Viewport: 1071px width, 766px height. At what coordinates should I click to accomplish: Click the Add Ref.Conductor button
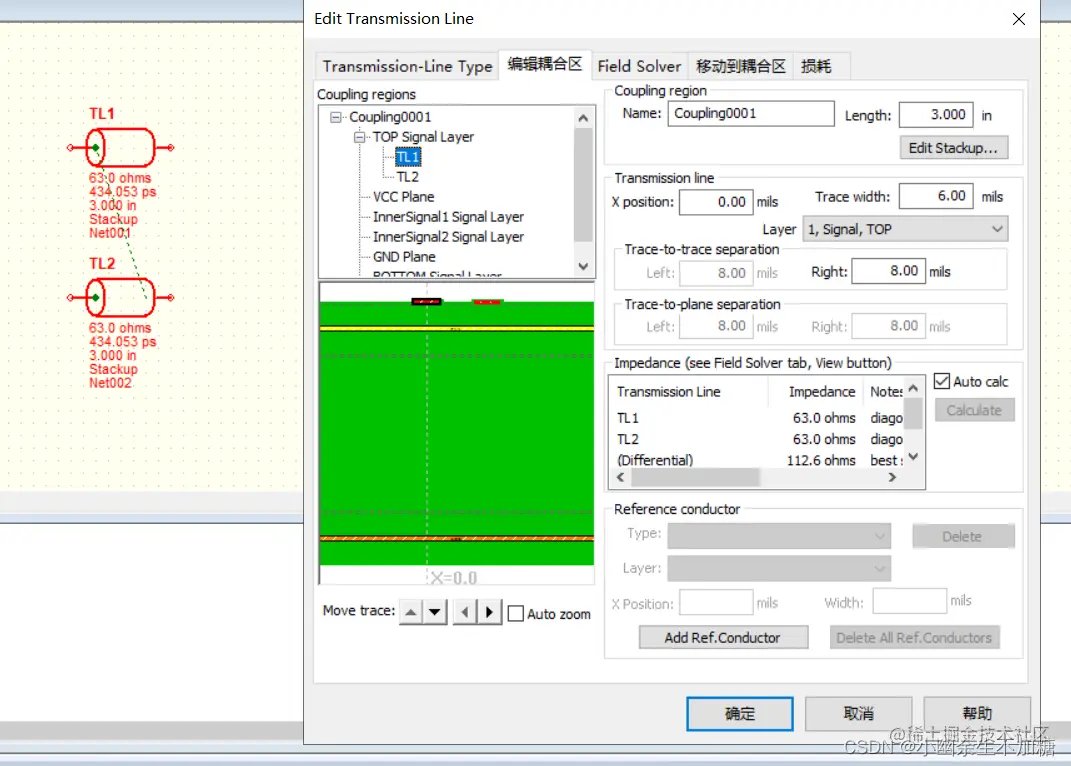click(x=723, y=638)
